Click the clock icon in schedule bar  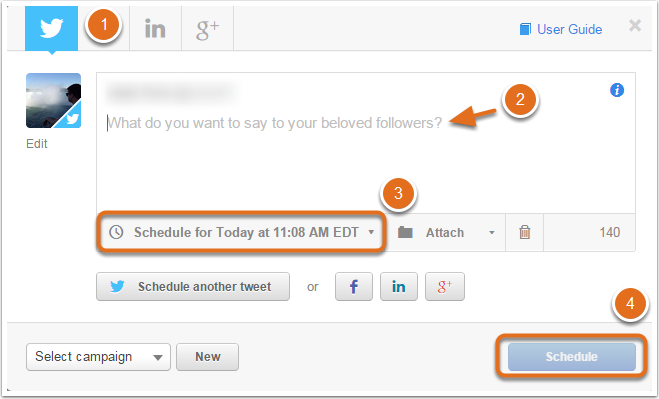(x=116, y=232)
